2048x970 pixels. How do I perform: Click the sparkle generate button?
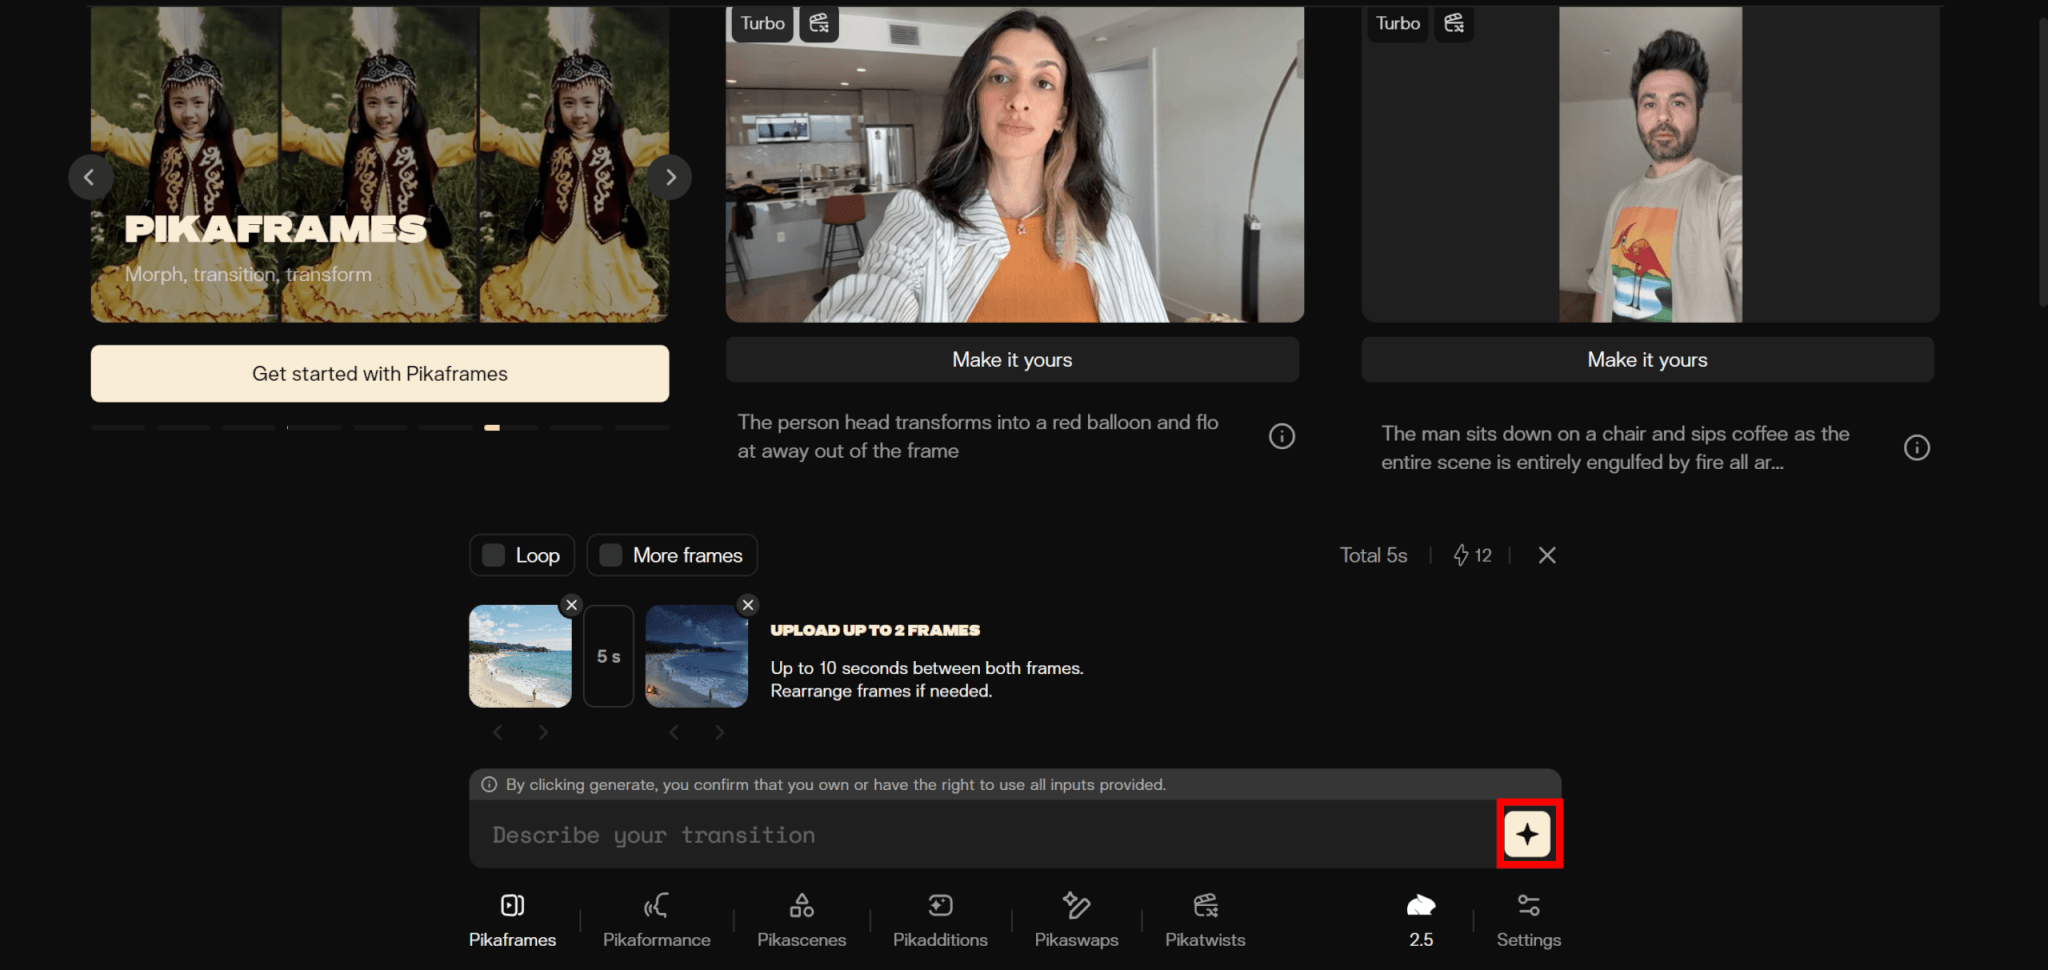[x=1527, y=834]
